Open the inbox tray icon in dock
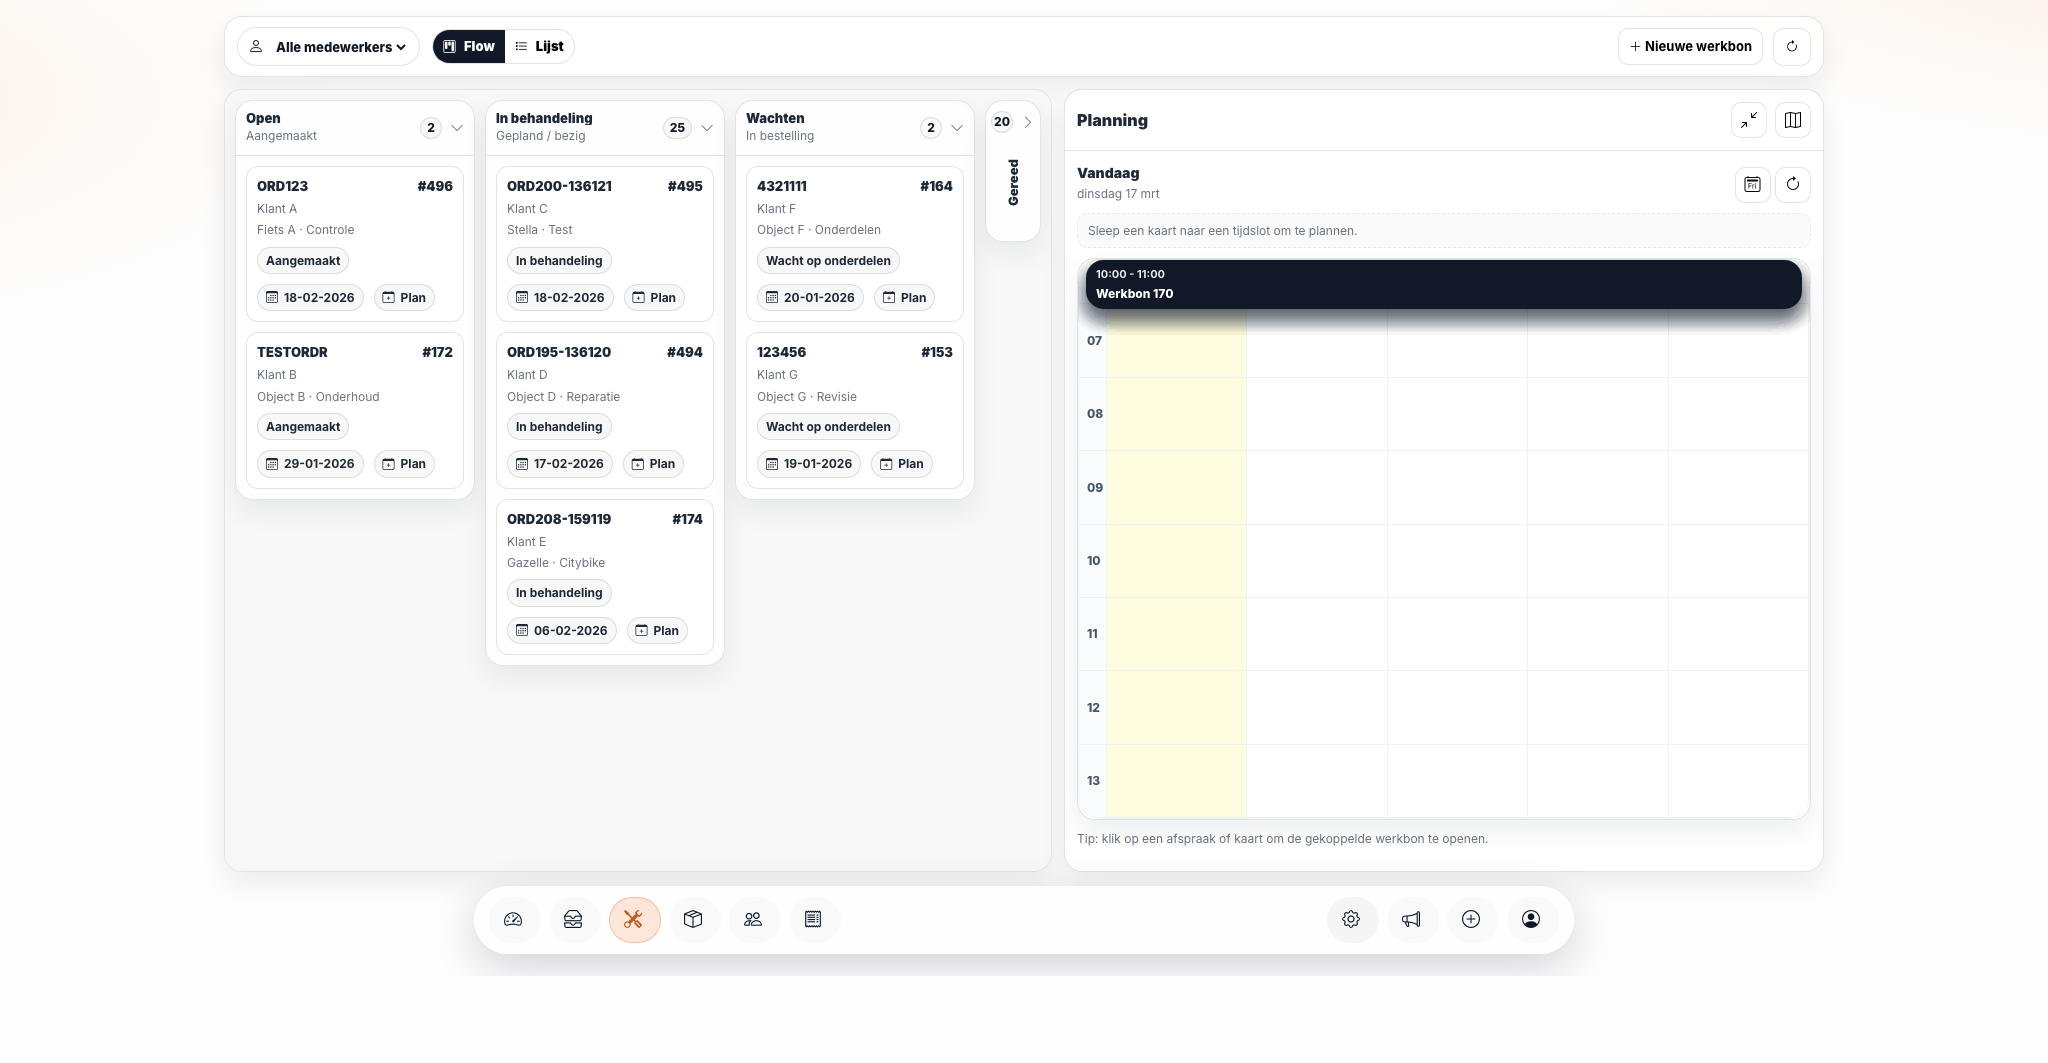 click(x=573, y=919)
